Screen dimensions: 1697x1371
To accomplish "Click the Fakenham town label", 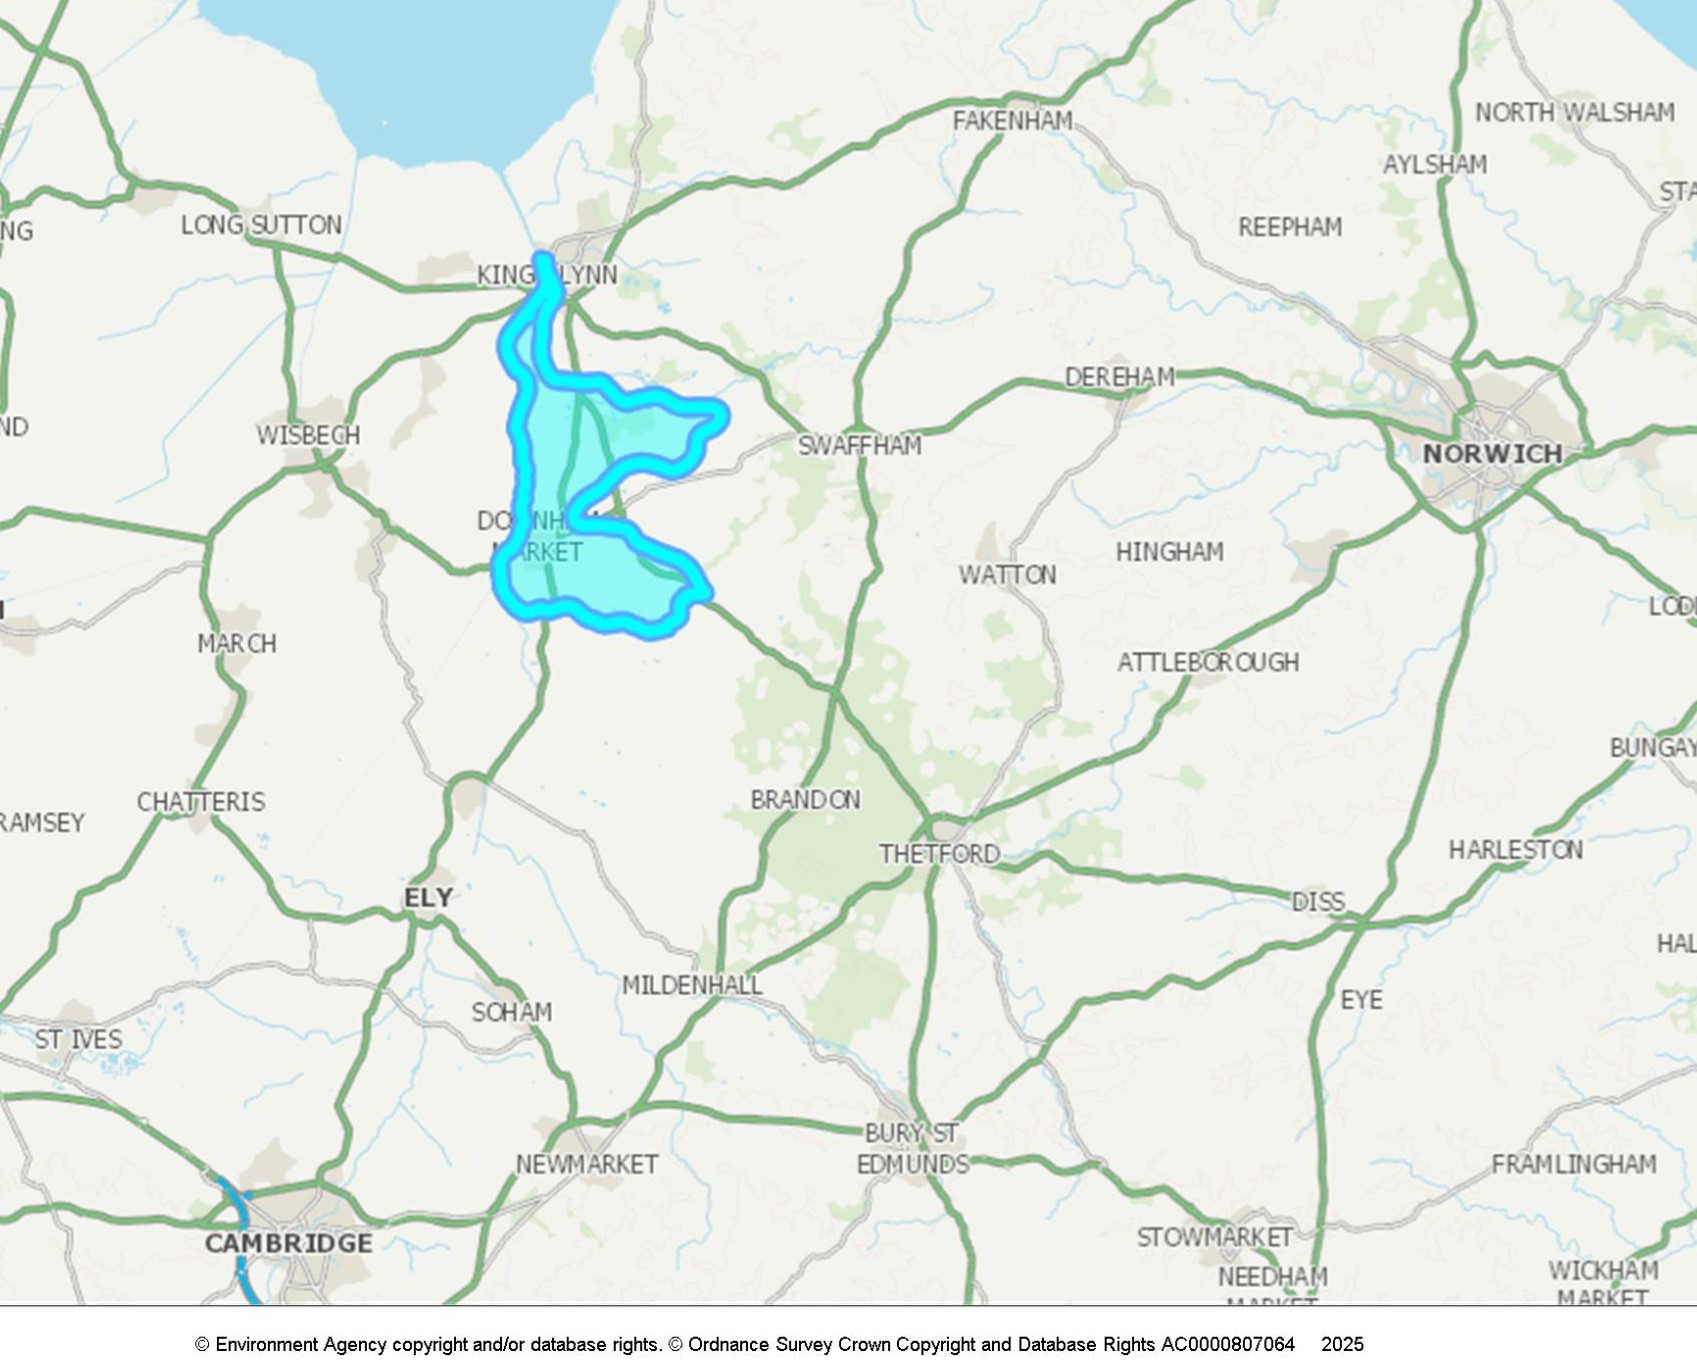I will tap(1012, 121).
